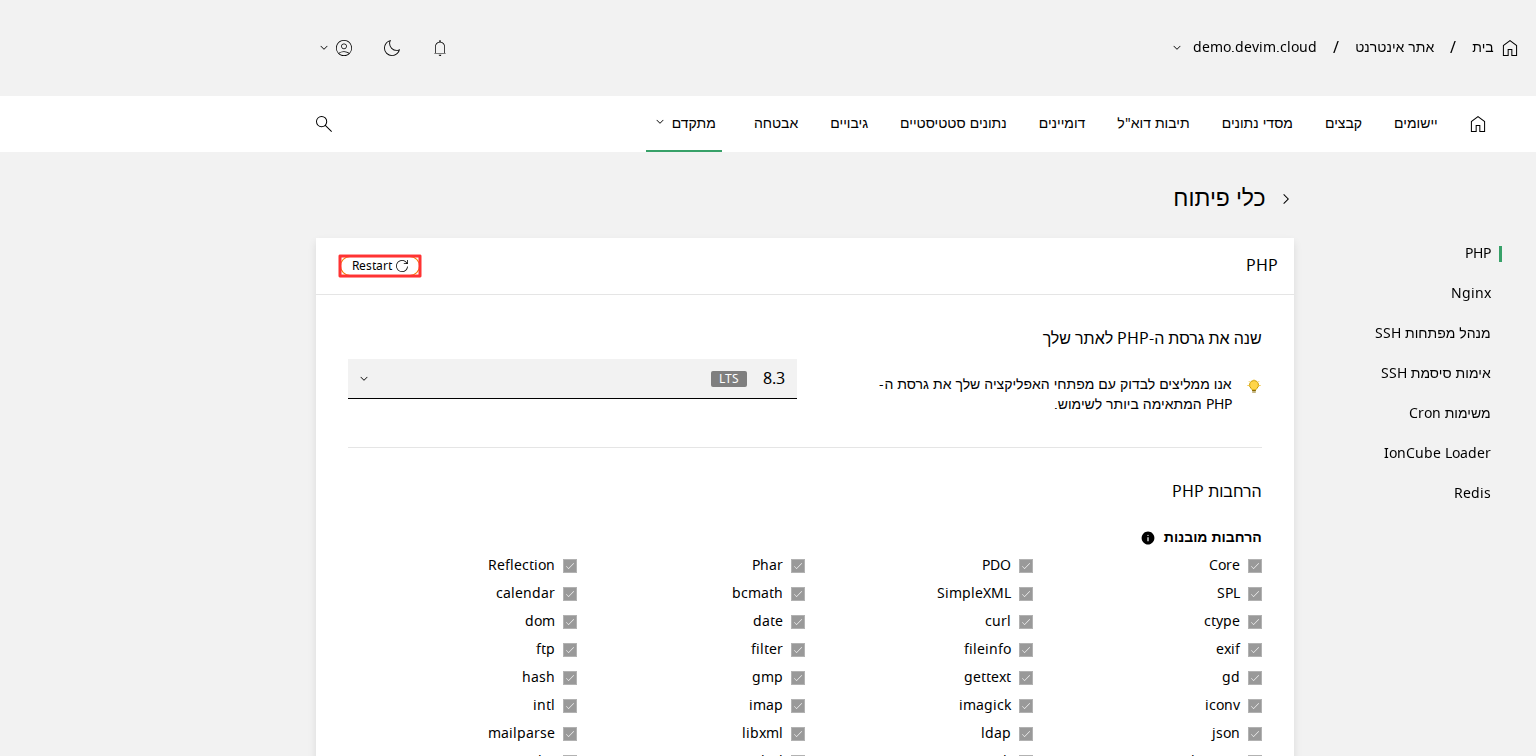Open the notifications bell icon
The height and width of the screenshot is (756, 1536).
click(440, 48)
